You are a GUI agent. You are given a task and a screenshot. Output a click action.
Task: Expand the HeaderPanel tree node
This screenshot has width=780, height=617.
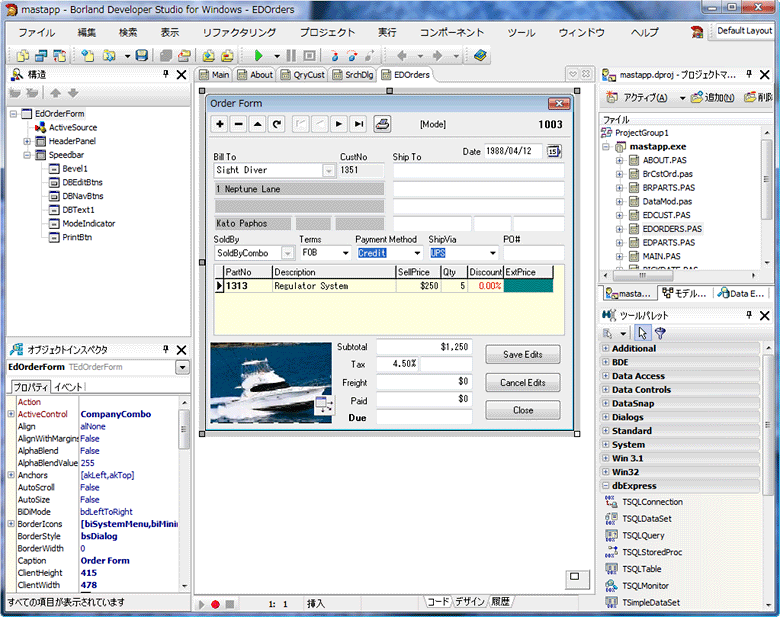[25, 141]
